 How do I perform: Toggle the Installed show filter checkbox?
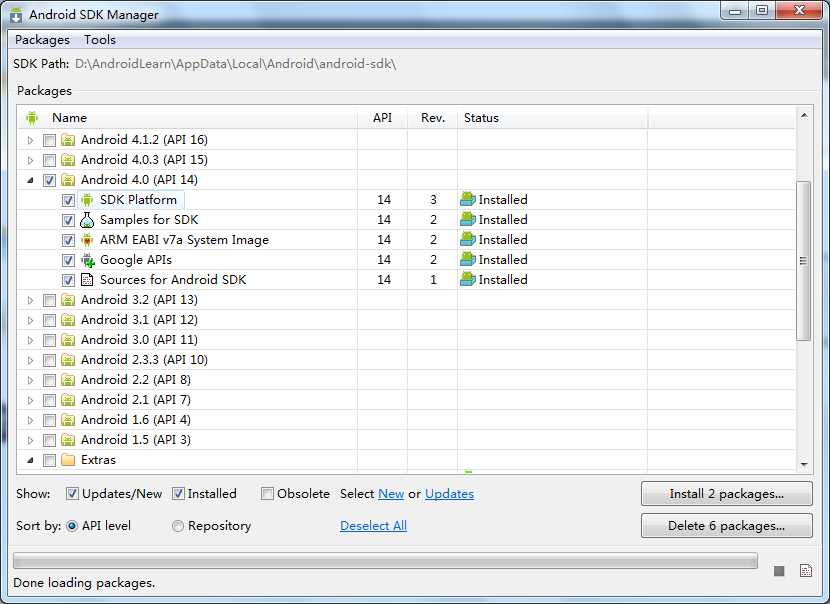(x=178, y=494)
